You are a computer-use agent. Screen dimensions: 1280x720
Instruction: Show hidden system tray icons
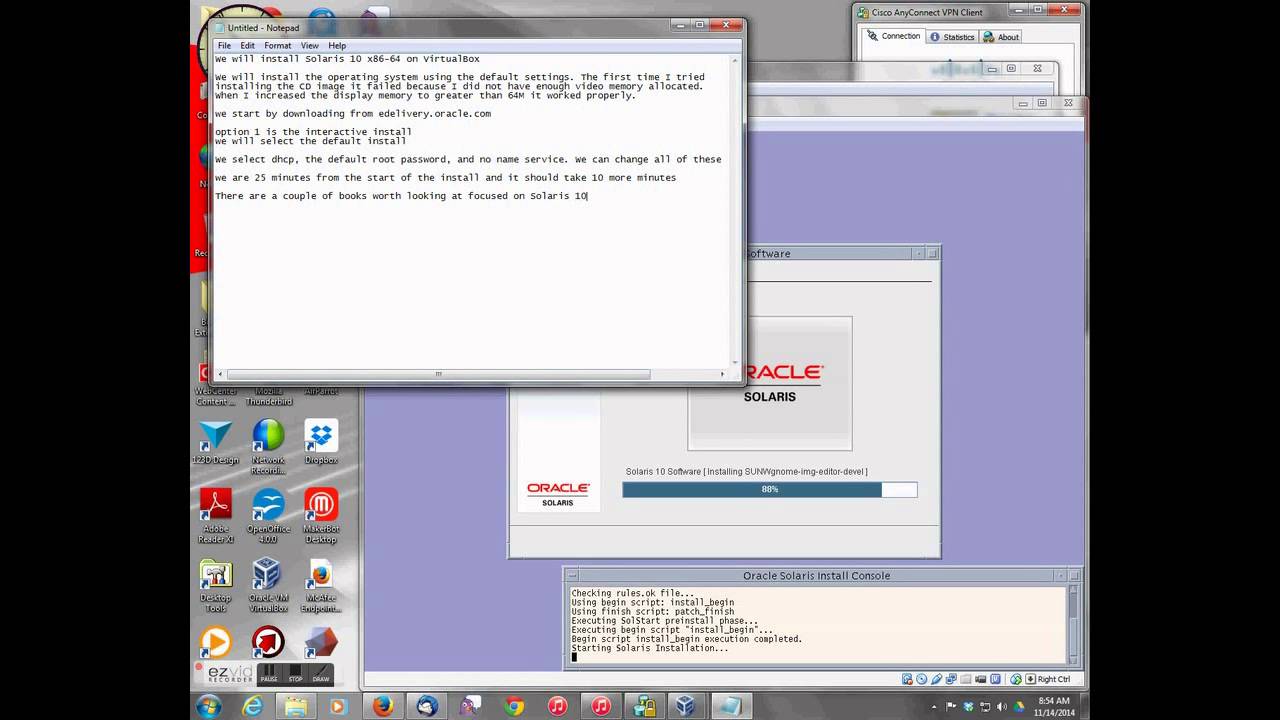point(934,707)
